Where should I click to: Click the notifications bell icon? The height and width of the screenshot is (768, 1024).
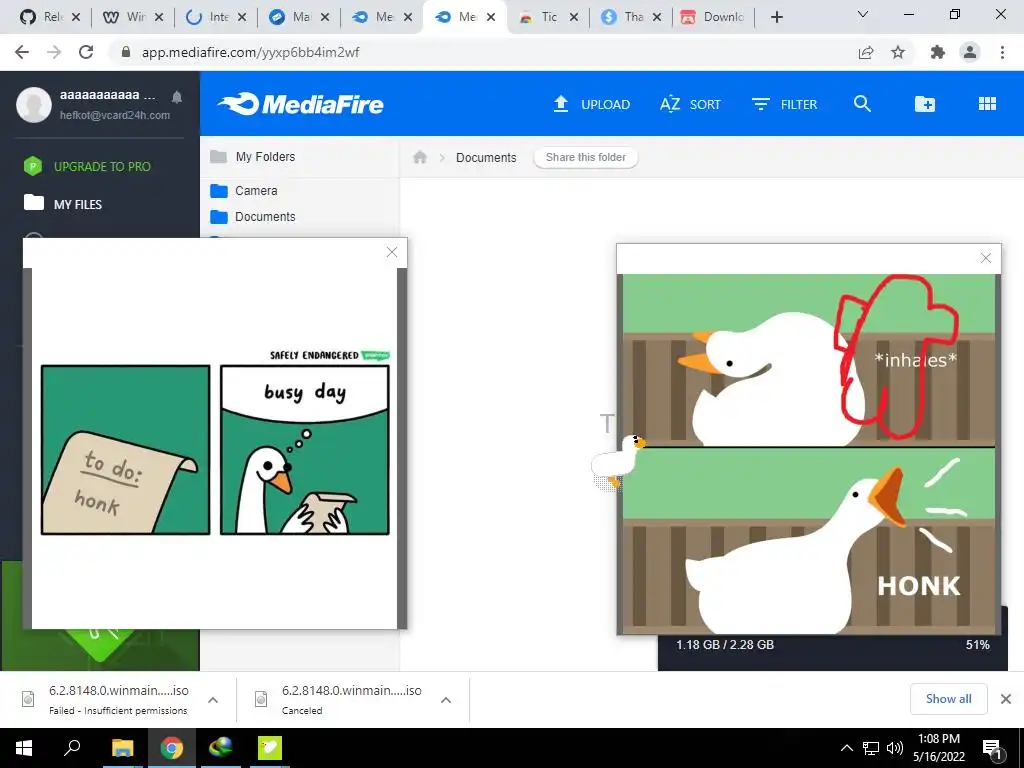(176, 97)
